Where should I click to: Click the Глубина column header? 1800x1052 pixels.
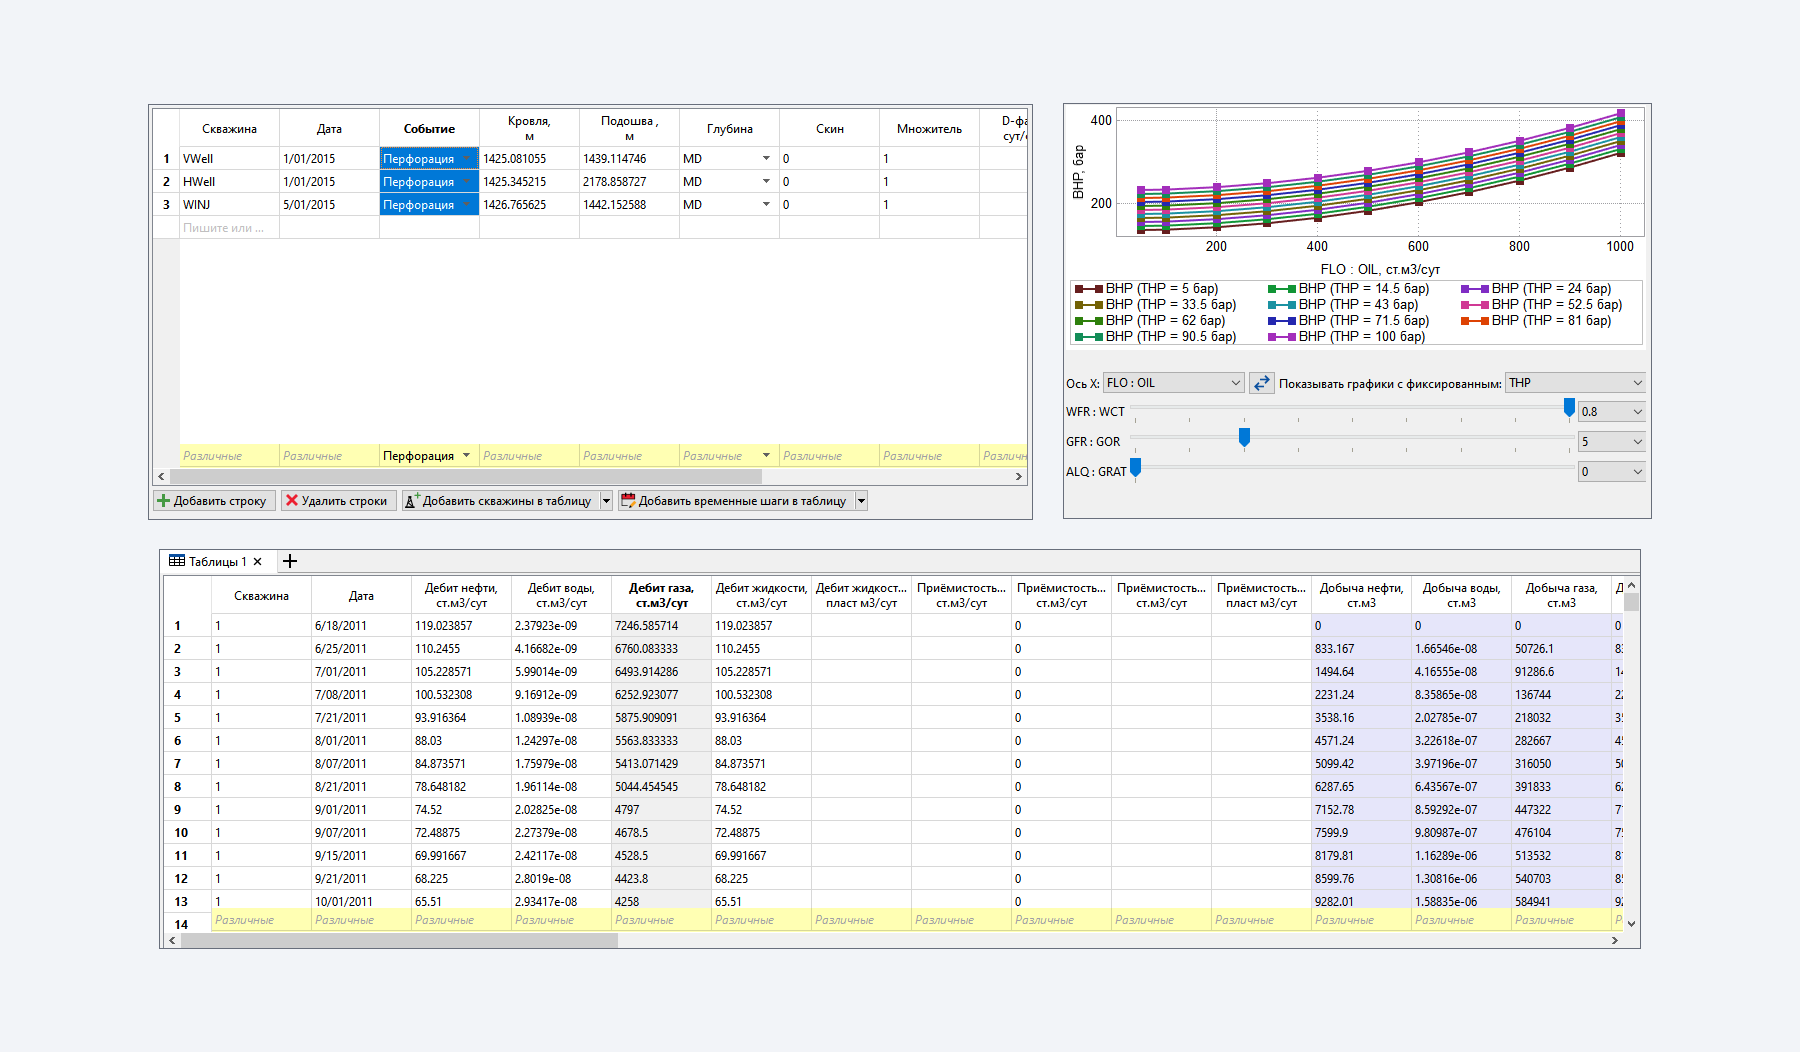(x=729, y=129)
